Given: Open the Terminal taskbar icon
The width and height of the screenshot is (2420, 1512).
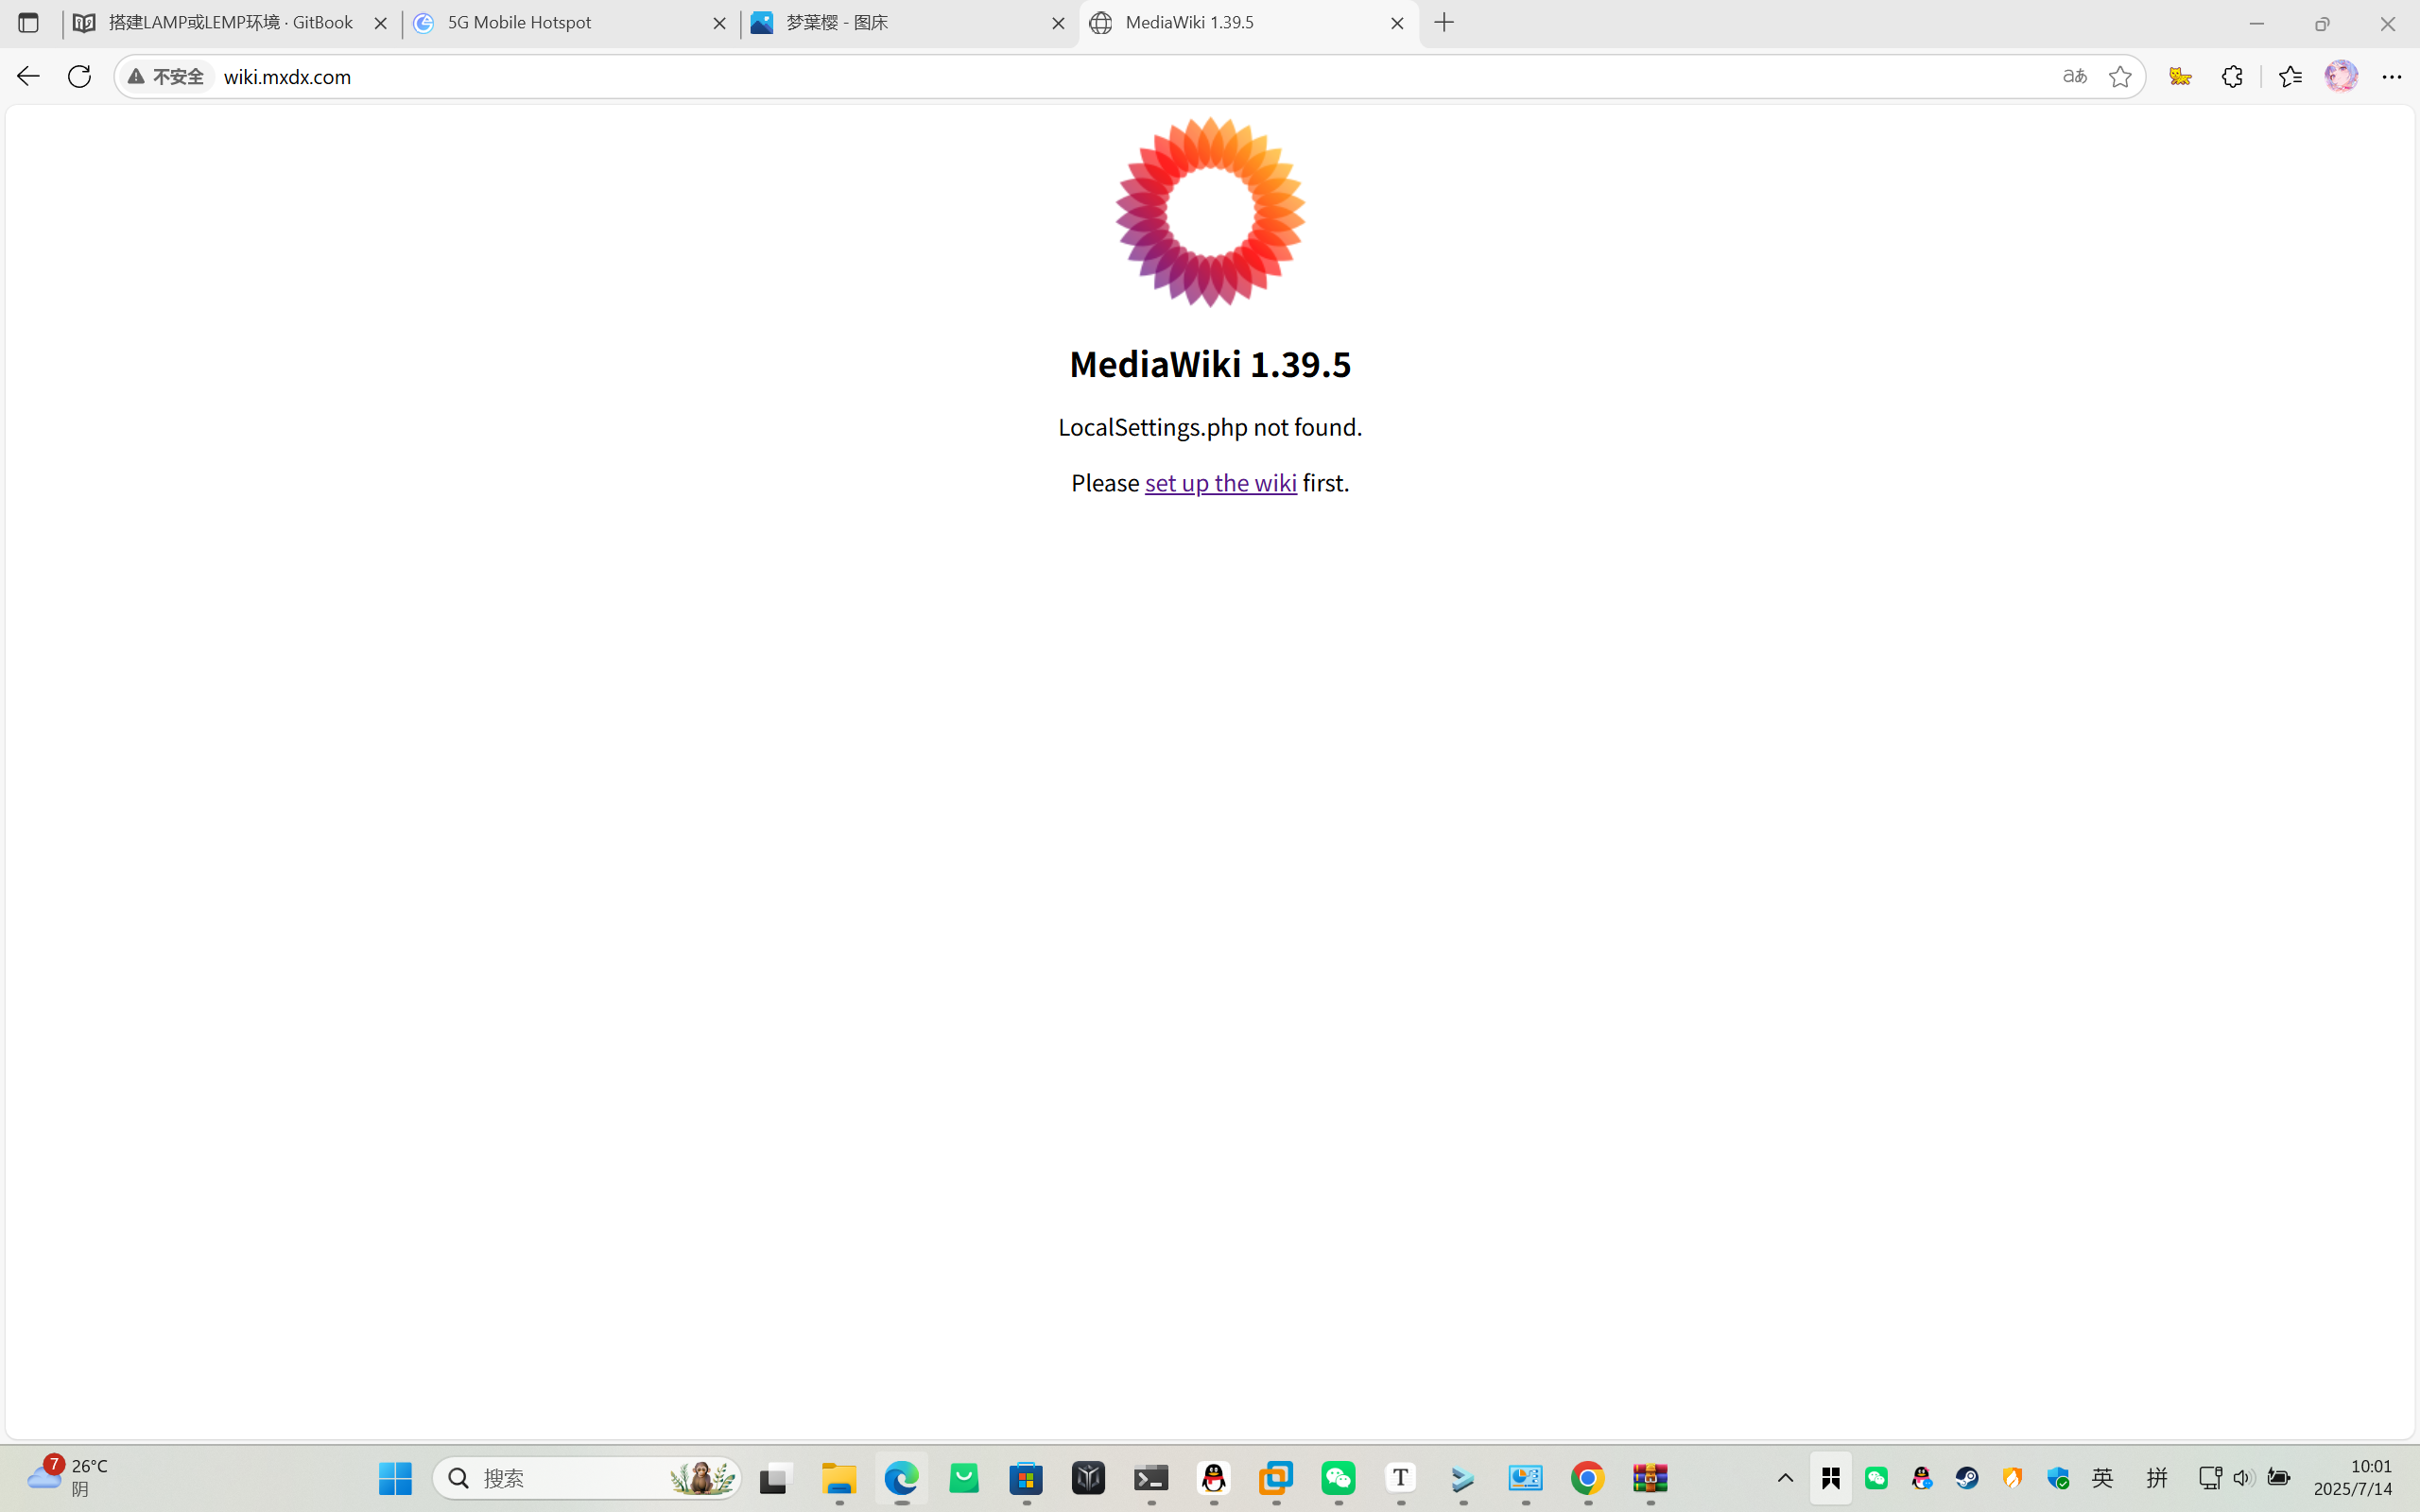Looking at the screenshot, I should click(x=1151, y=1478).
